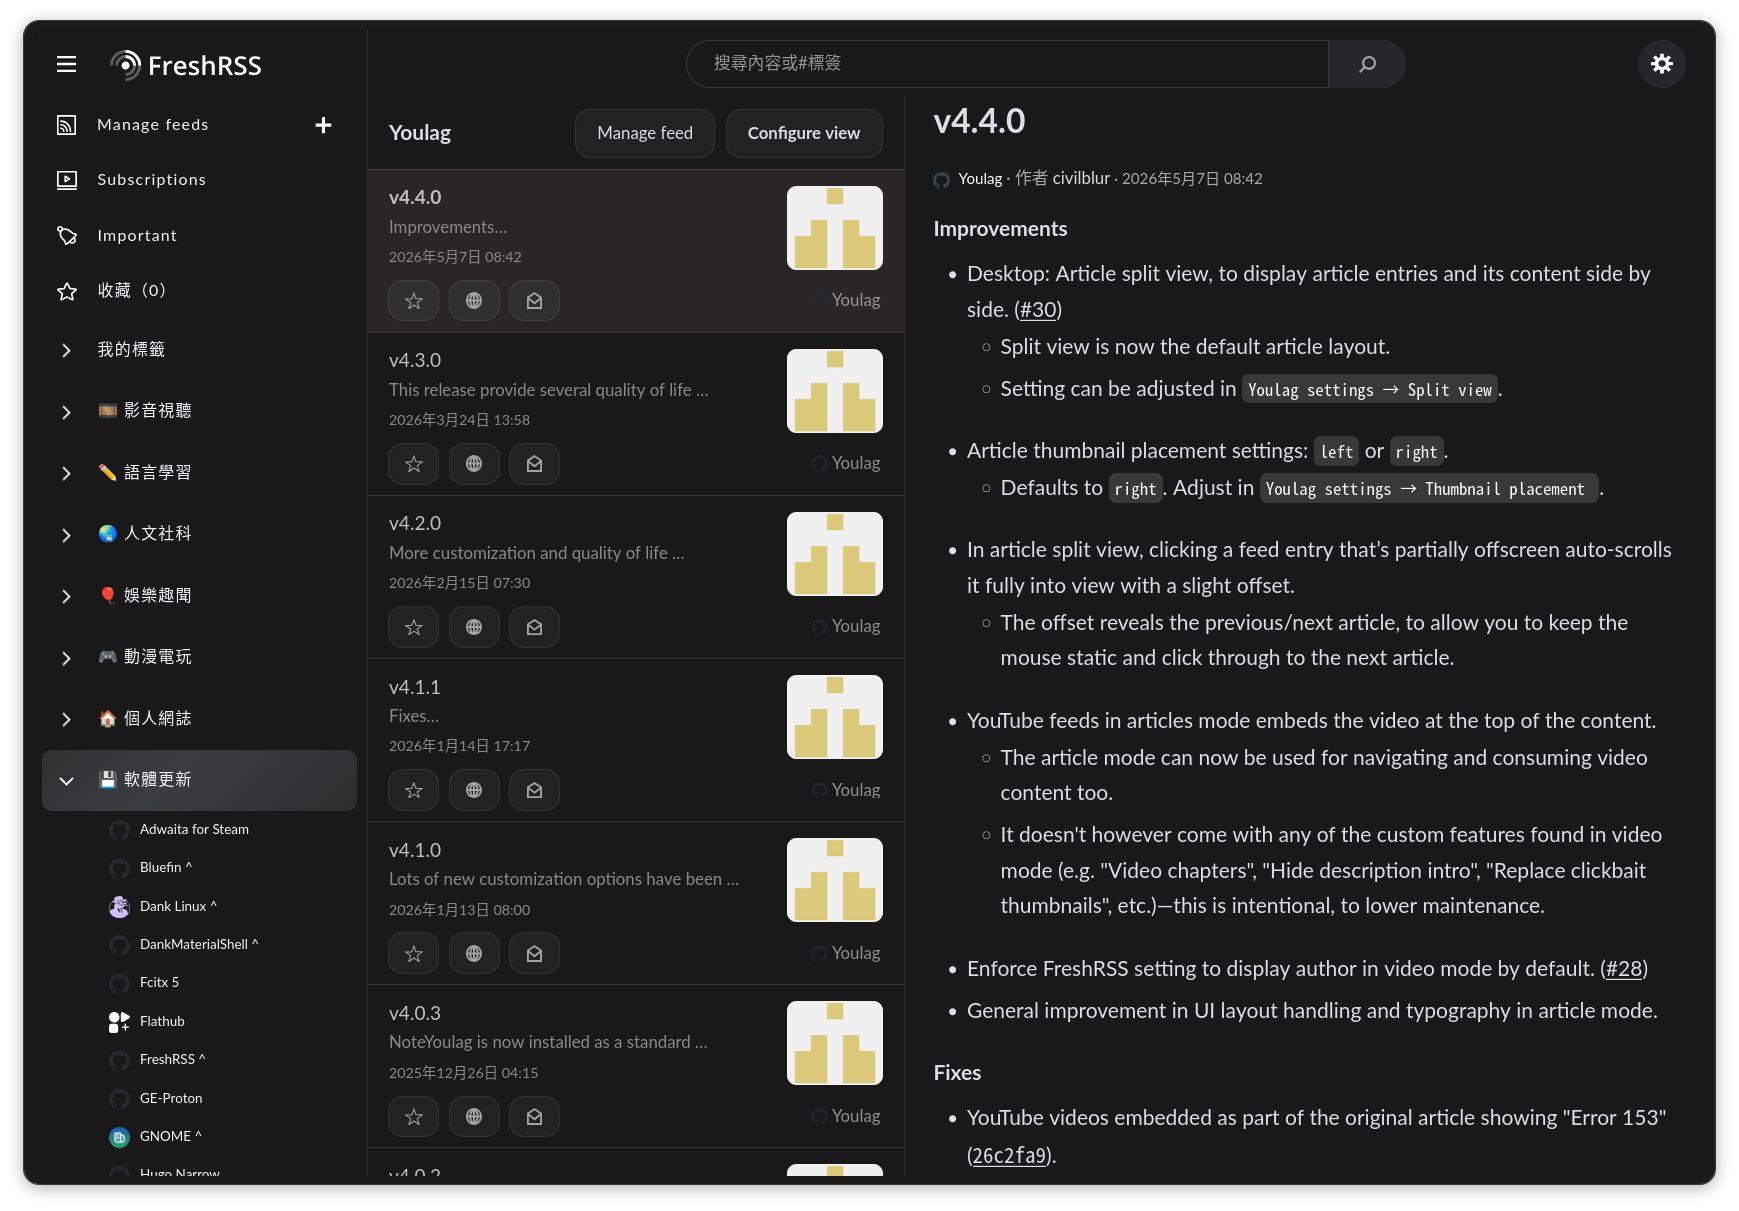
Task: Click the Manage feed button
Action: (x=645, y=133)
